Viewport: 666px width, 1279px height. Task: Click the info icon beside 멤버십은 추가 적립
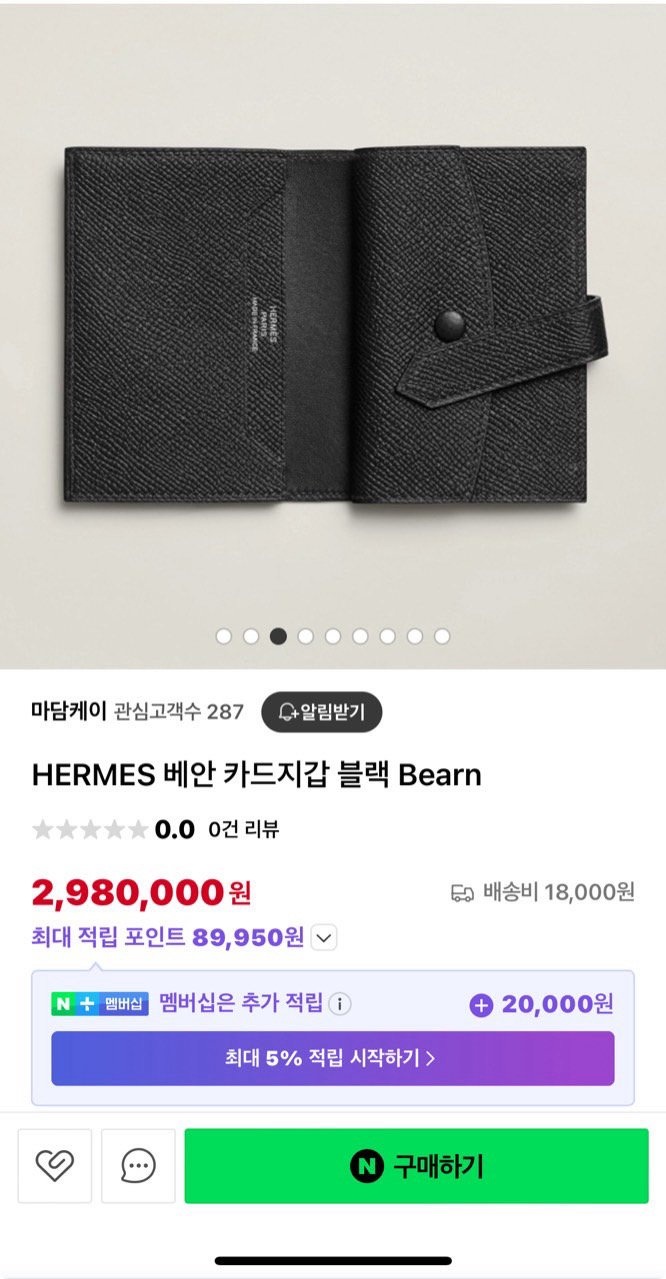pos(340,1004)
